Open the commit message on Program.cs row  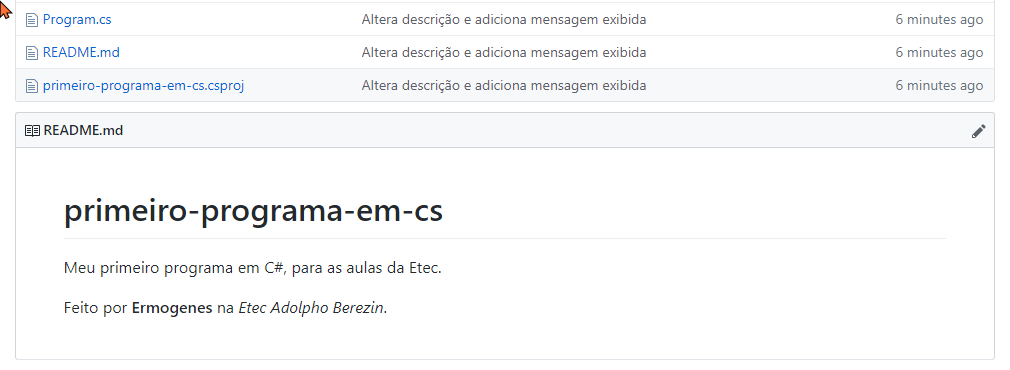pos(504,20)
